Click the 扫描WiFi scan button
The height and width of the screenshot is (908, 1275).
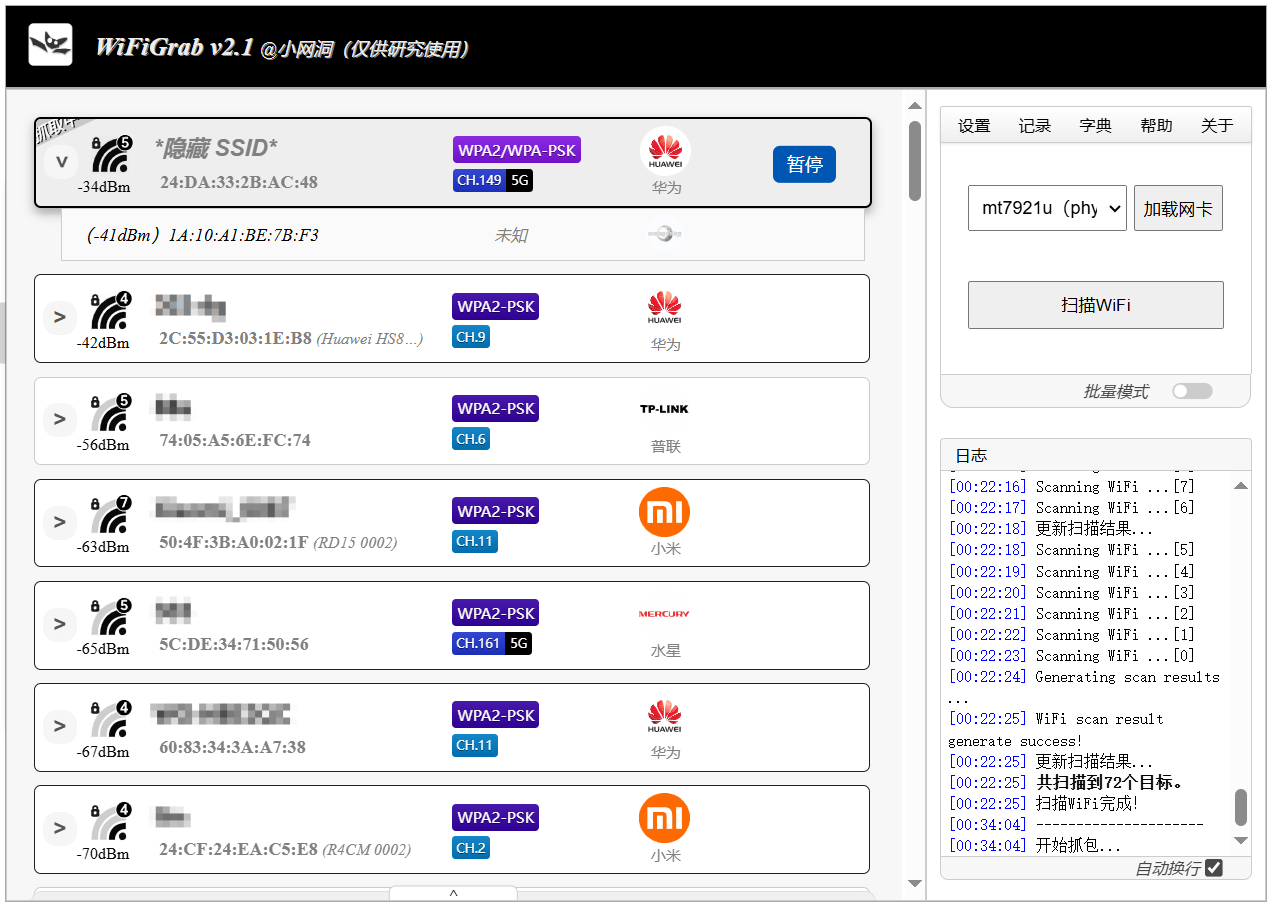click(x=1096, y=305)
